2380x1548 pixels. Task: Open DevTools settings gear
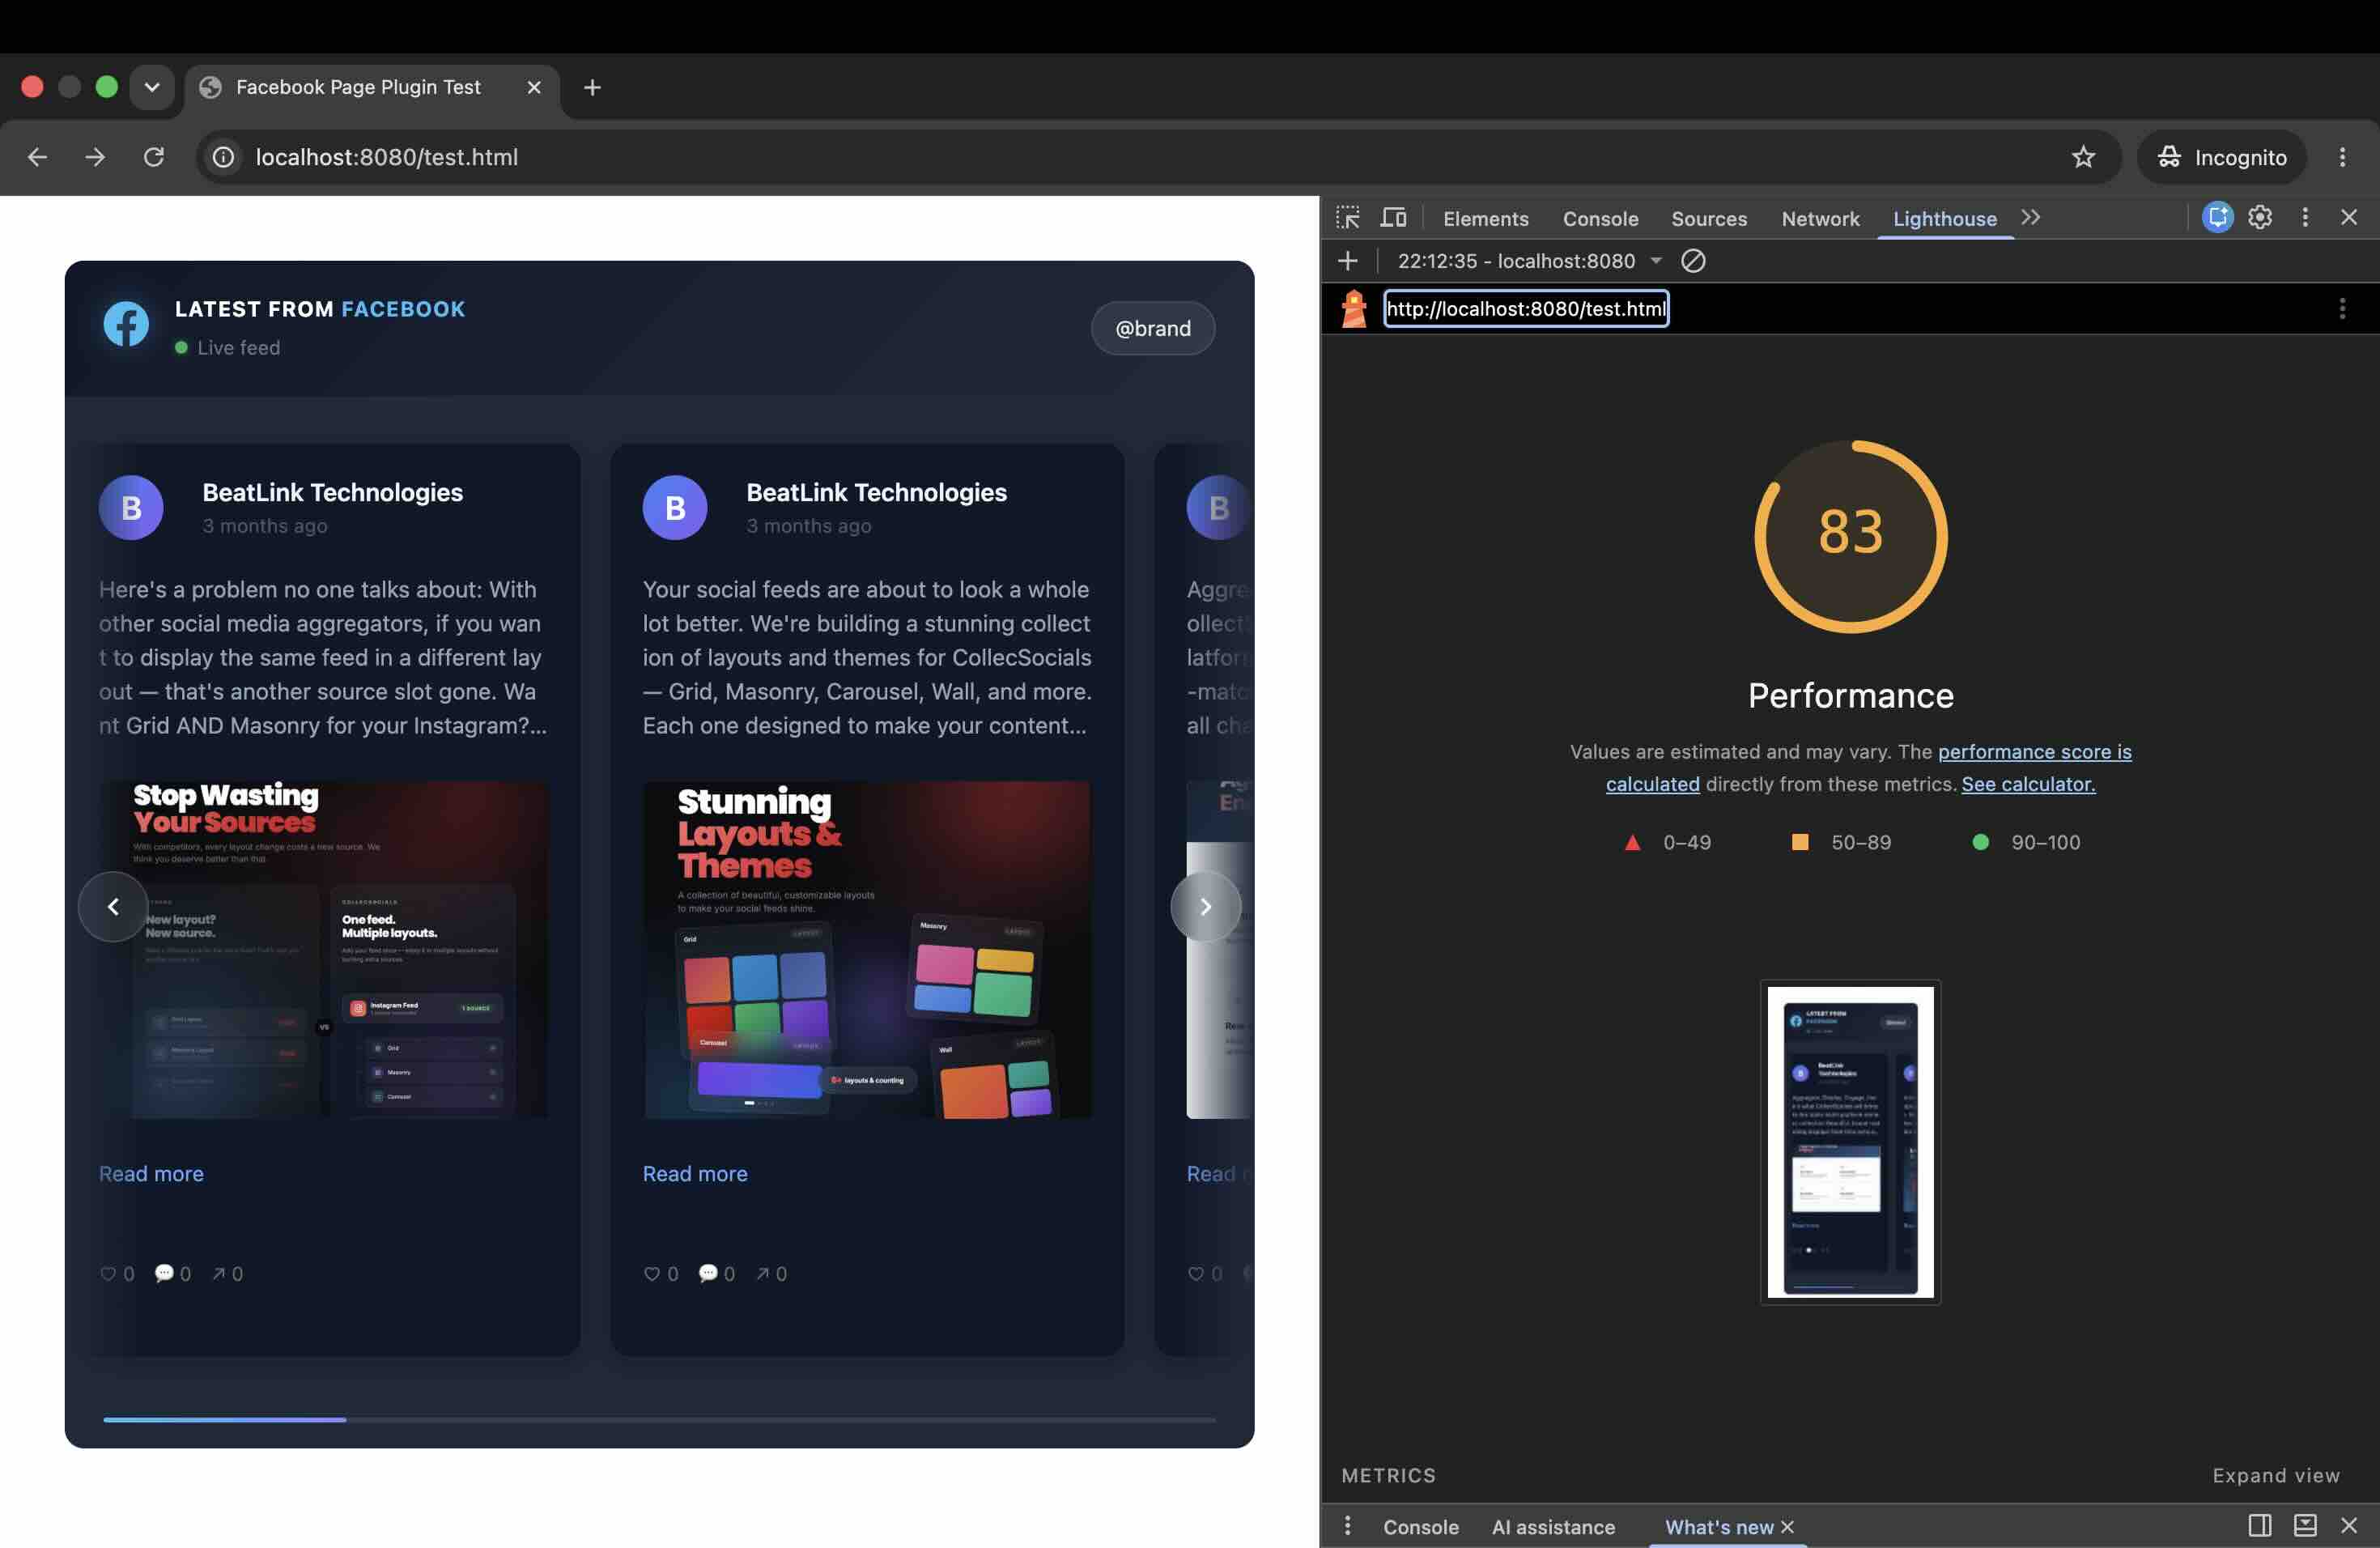[2260, 217]
